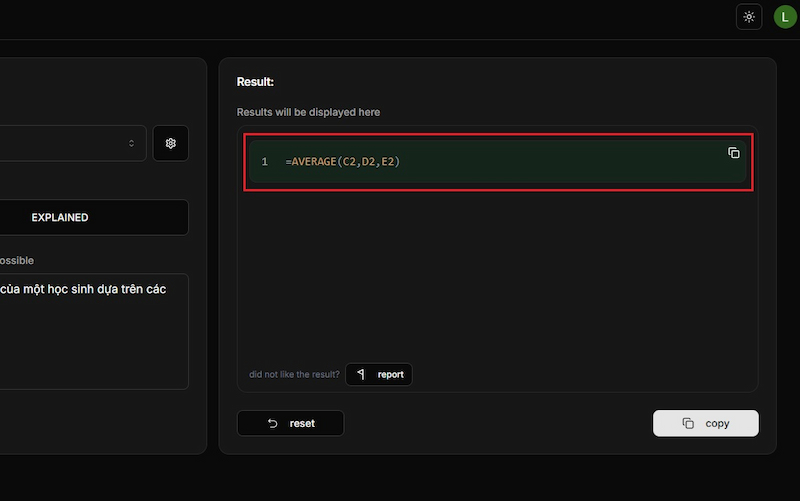The height and width of the screenshot is (501, 800).
Task: Open the green L user avatar menu
Action: (x=784, y=17)
